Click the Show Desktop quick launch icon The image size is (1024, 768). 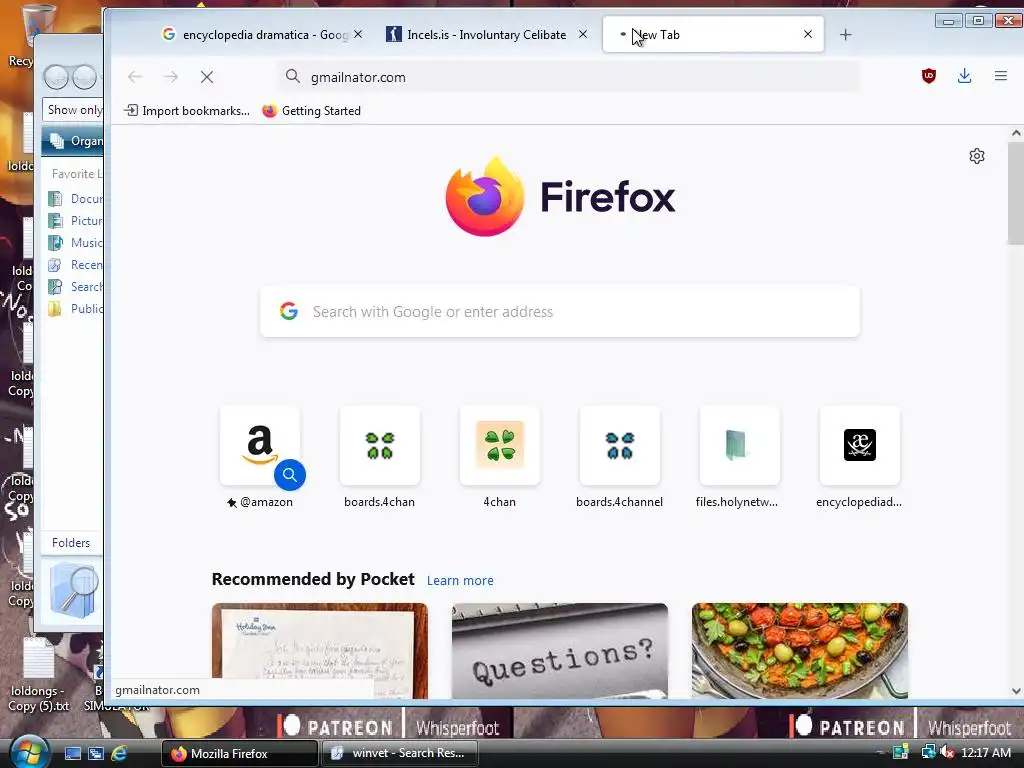coord(73,753)
